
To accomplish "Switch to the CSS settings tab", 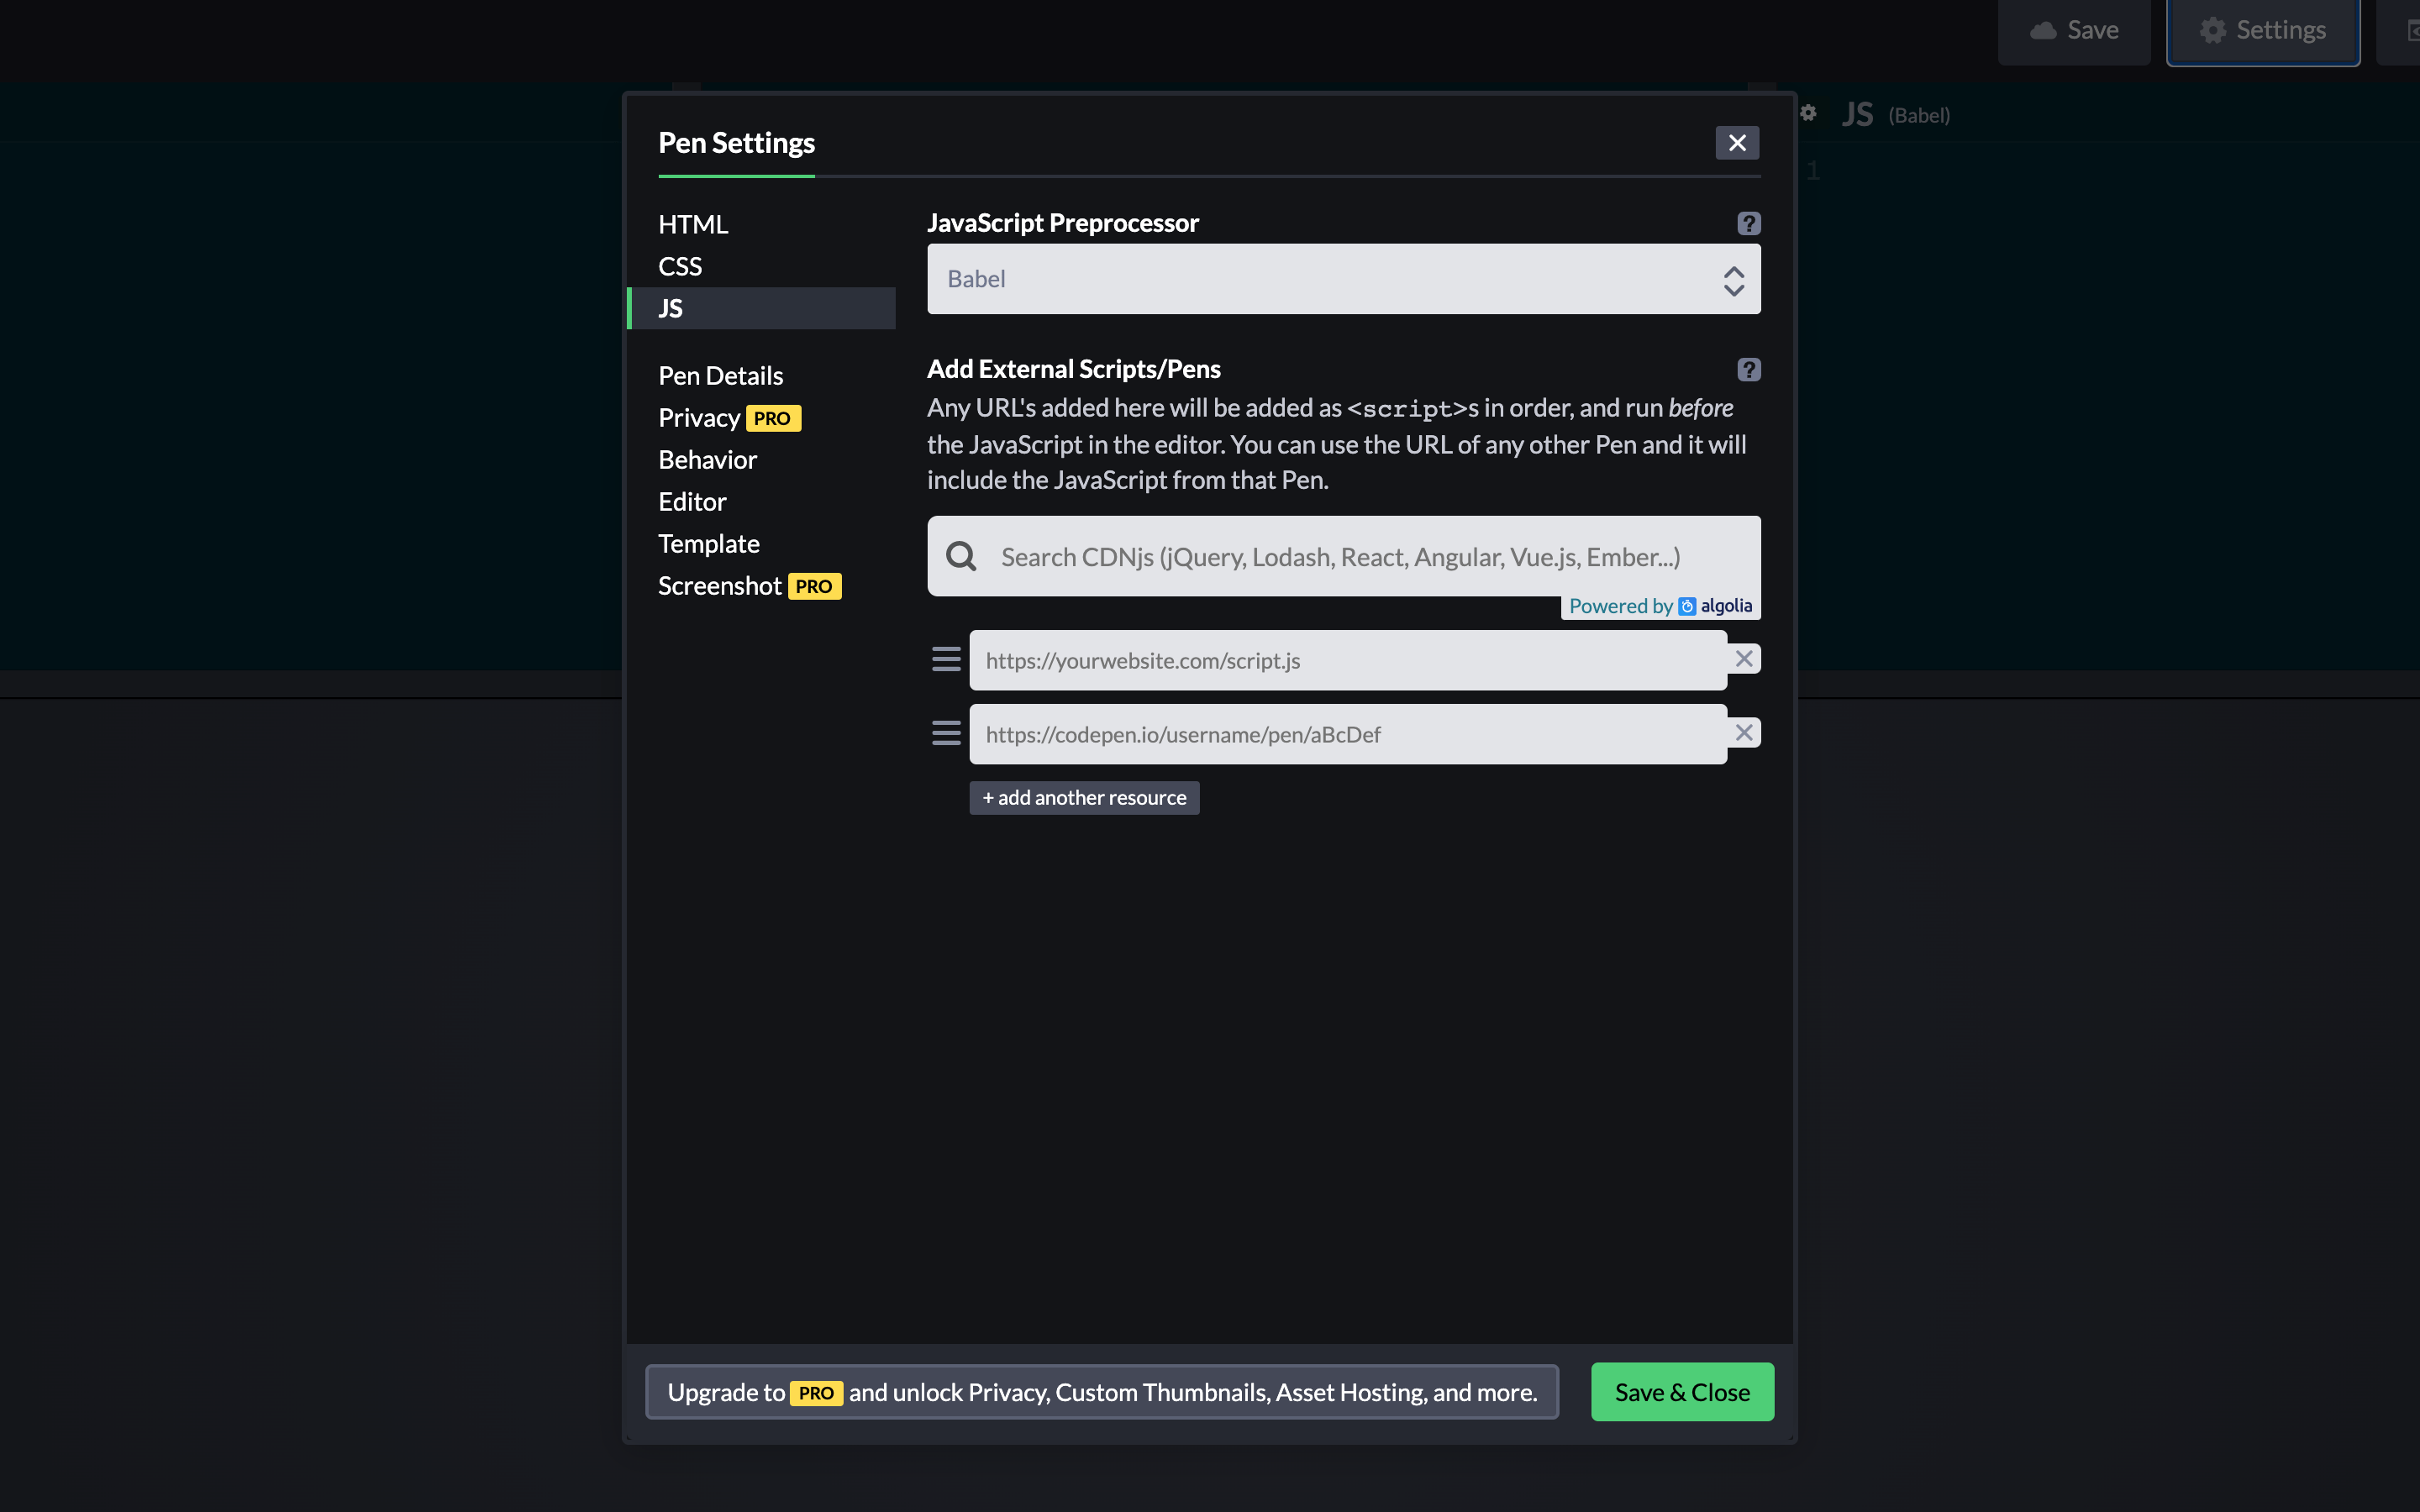I will pos(680,266).
